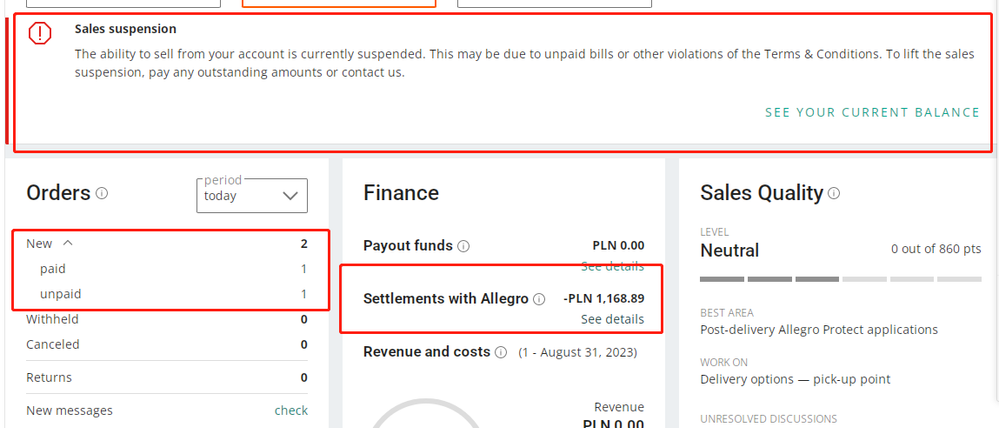Open the period dropdown set to today
This screenshot has width=999, height=428.
252,196
